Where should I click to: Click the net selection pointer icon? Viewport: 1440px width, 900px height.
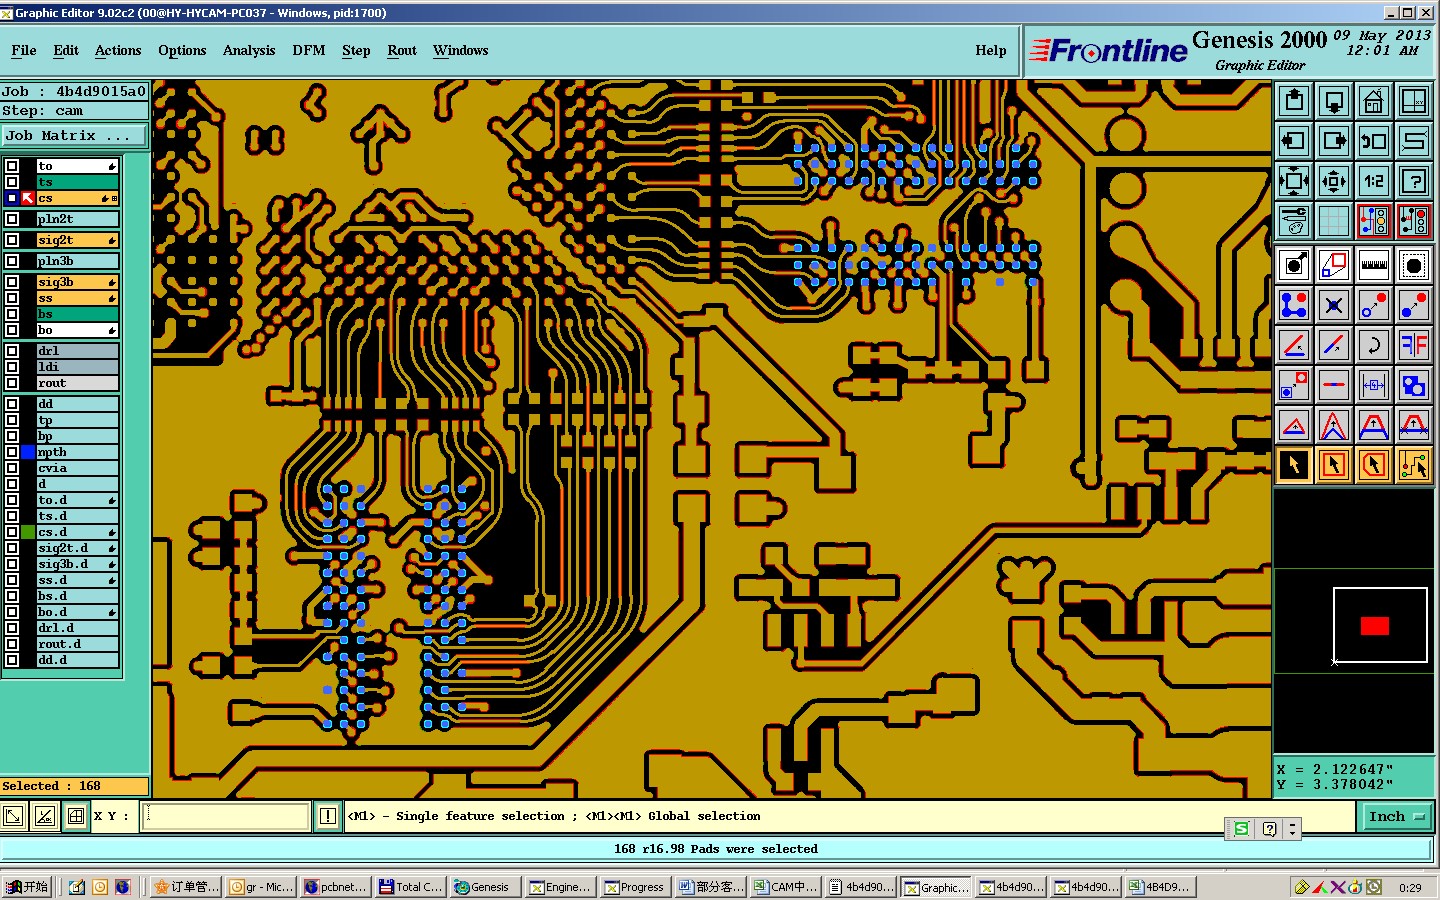[1413, 465]
